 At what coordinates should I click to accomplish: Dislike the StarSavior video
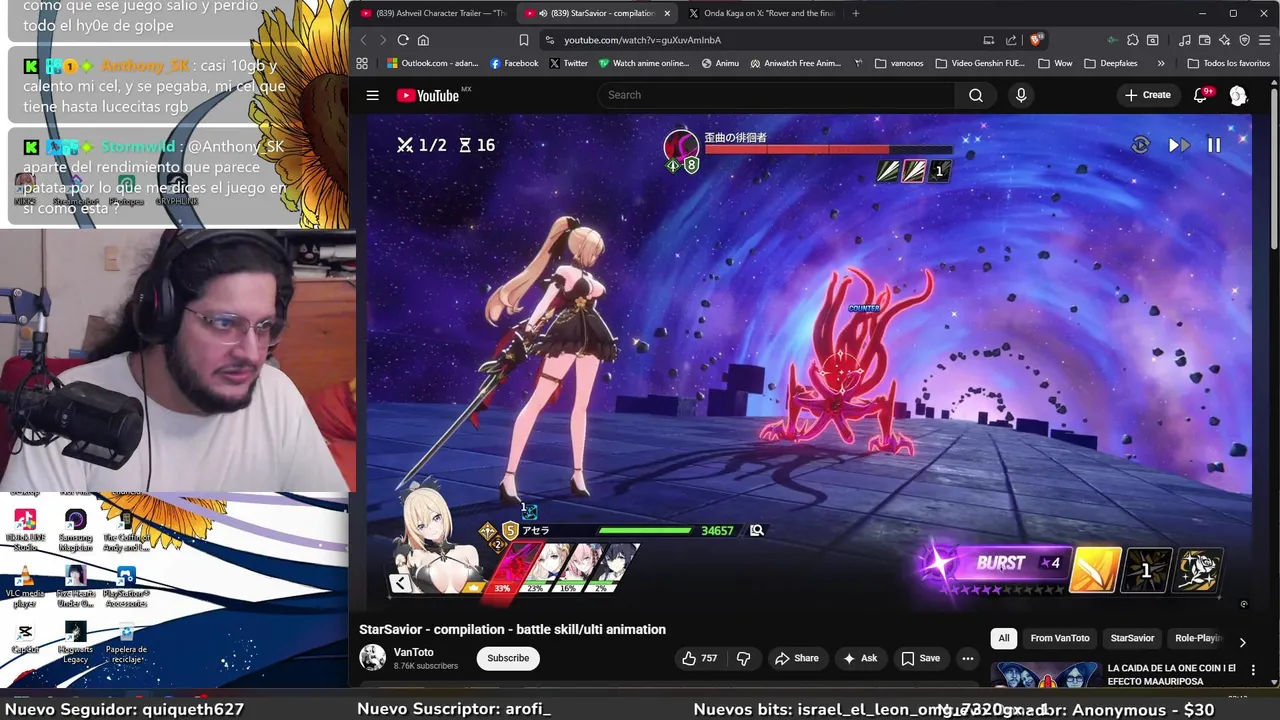(743, 658)
